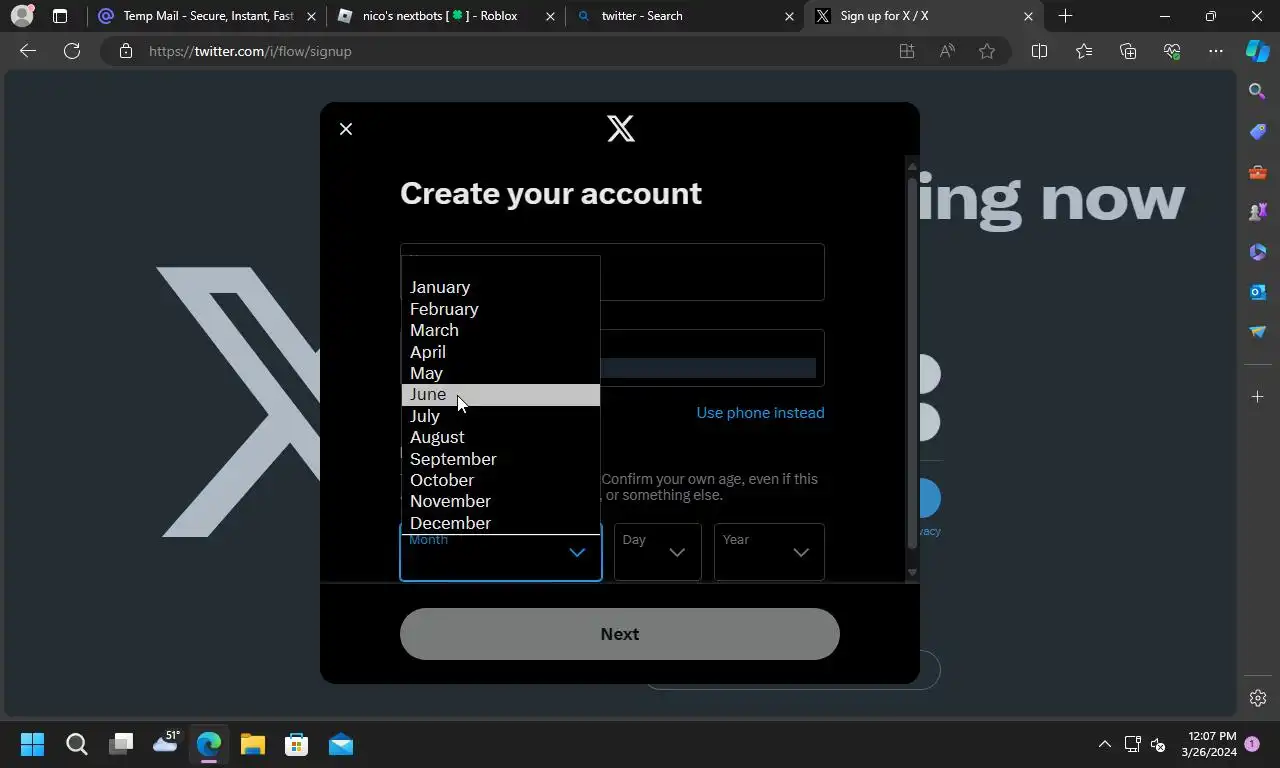Open Task View on the taskbar
This screenshot has width=1280, height=768.
121,744
